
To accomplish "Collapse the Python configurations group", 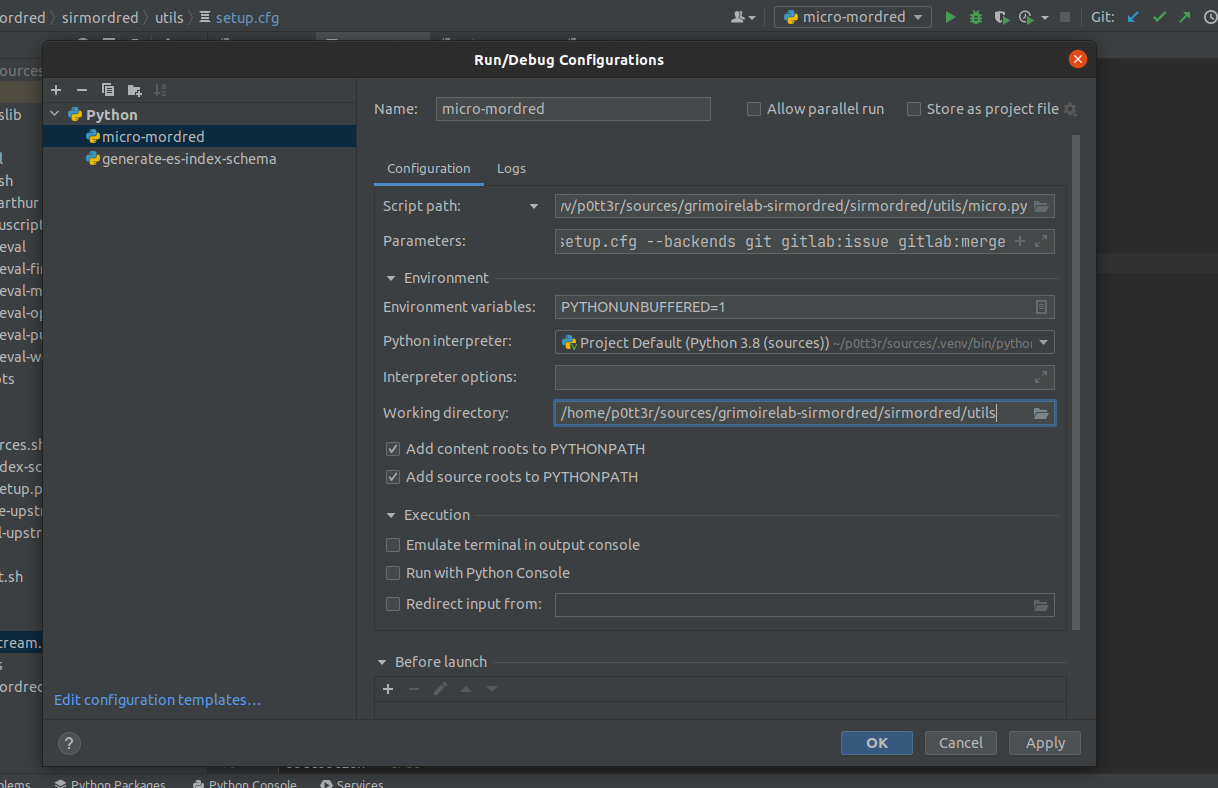I will click(55, 115).
